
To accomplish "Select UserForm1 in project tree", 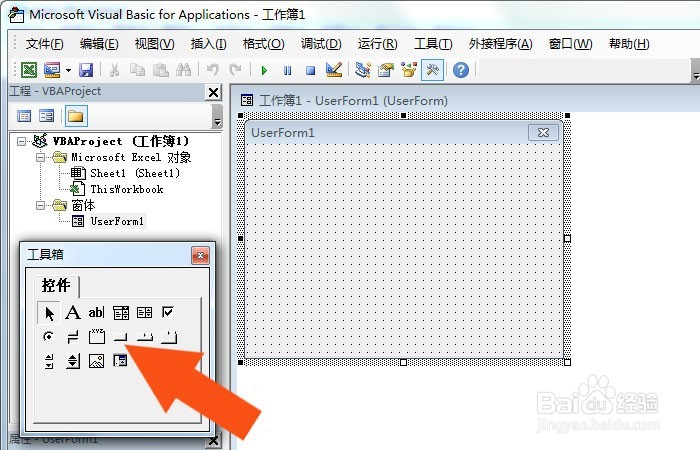I will pos(117,221).
